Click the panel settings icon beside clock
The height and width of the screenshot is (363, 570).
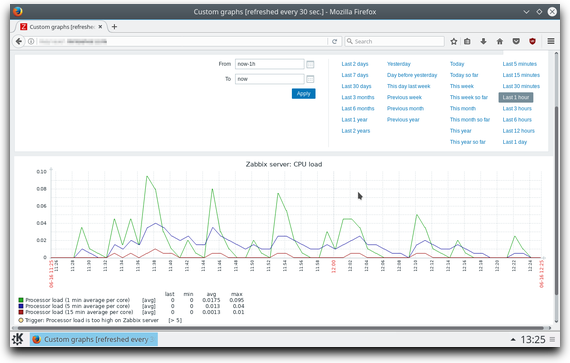click(552, 339)
